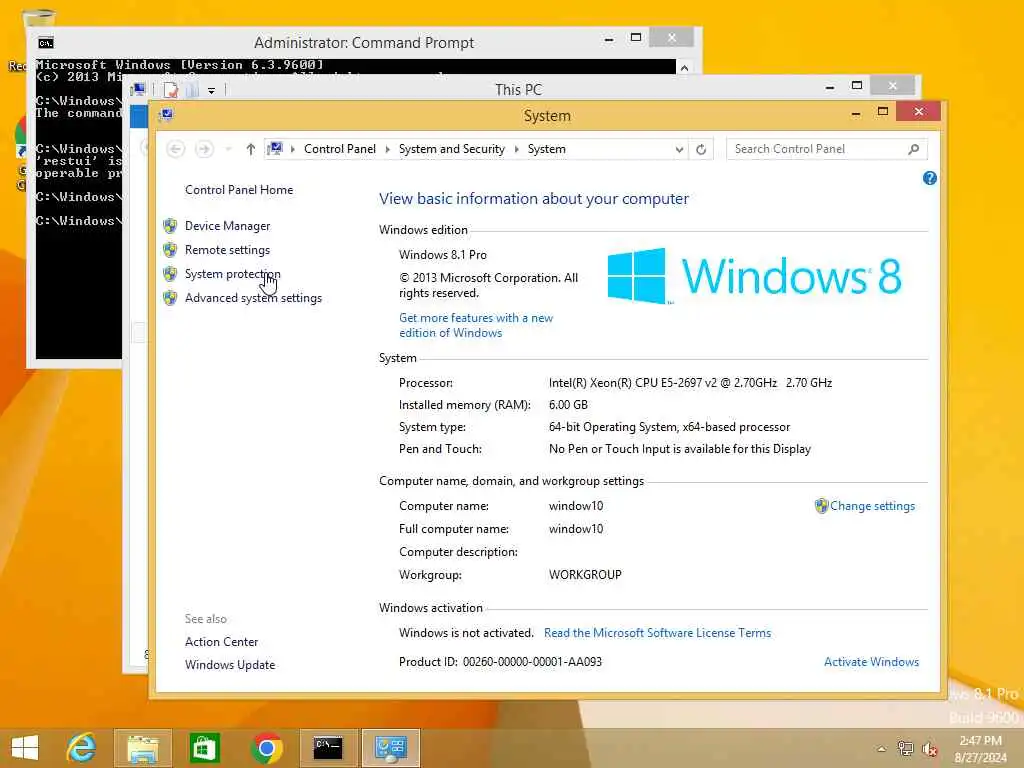
Task: Click the Back navigation arrow
Action: (x=175, y=149)
